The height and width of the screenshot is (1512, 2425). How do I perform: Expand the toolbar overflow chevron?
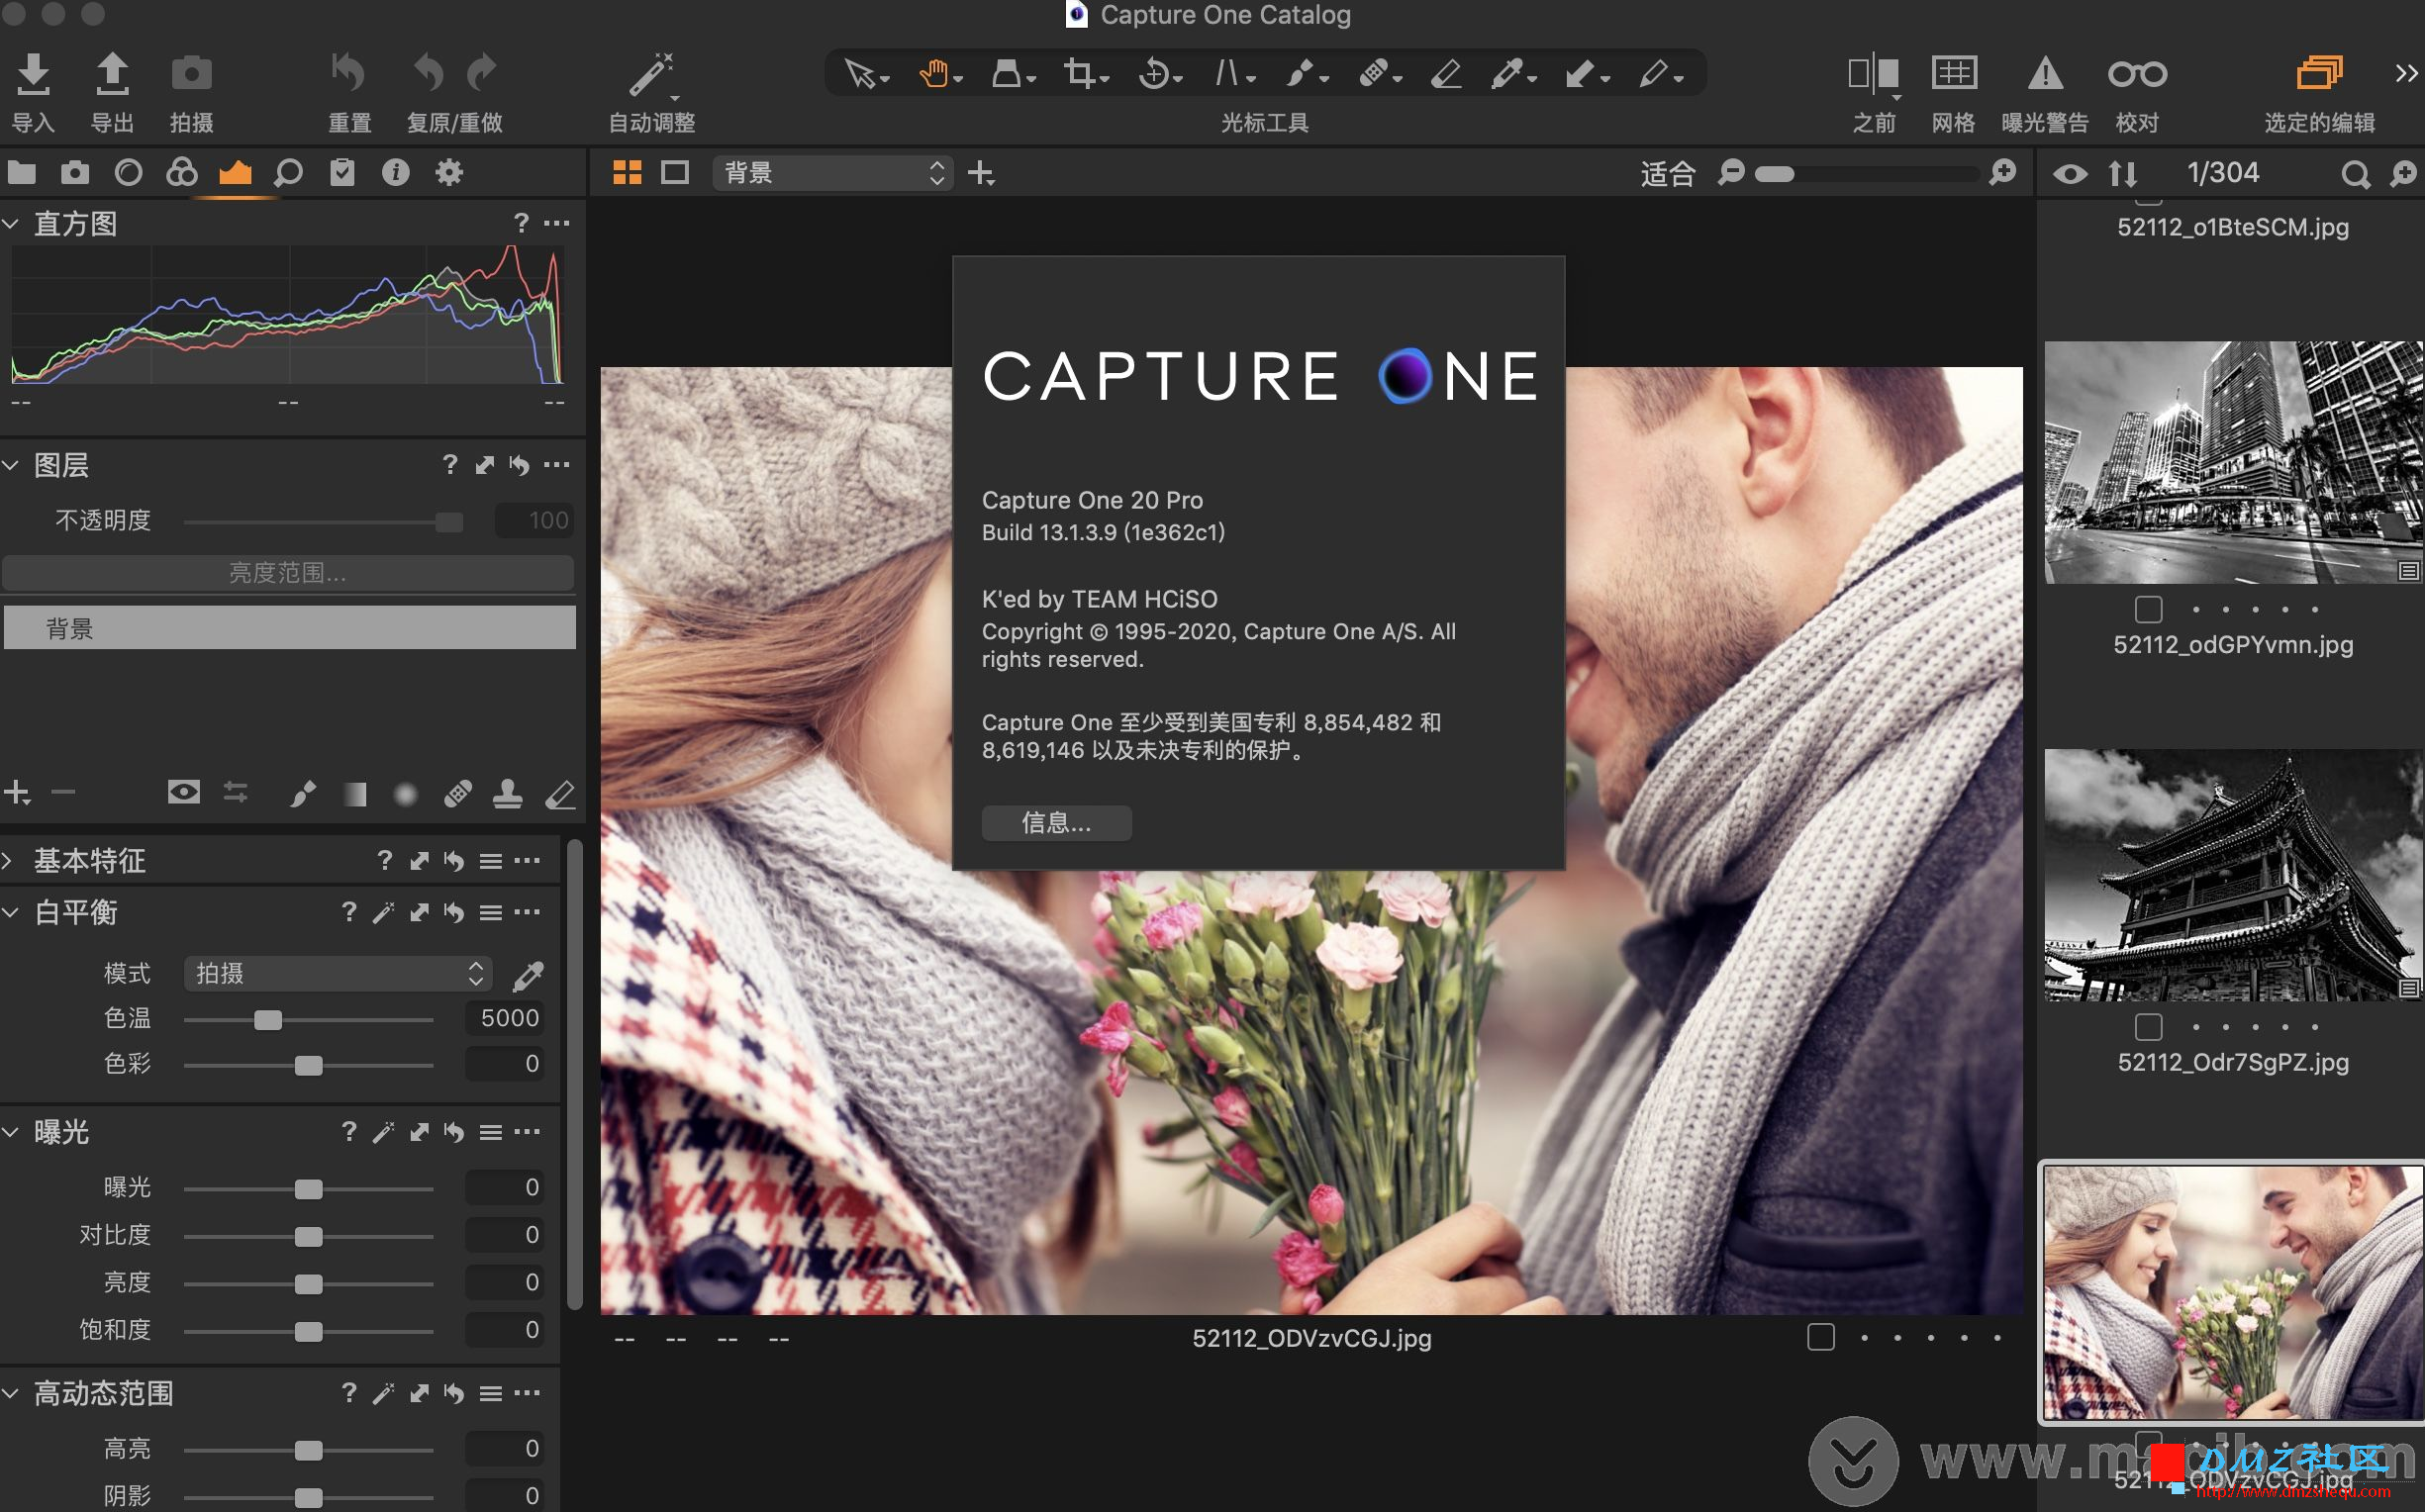[x=2406, y=73]
